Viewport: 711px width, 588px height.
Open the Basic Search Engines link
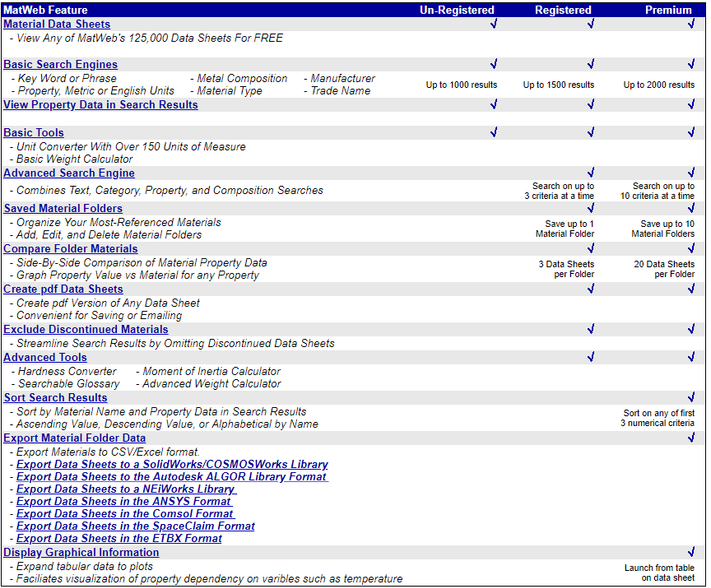pos(60,64)
